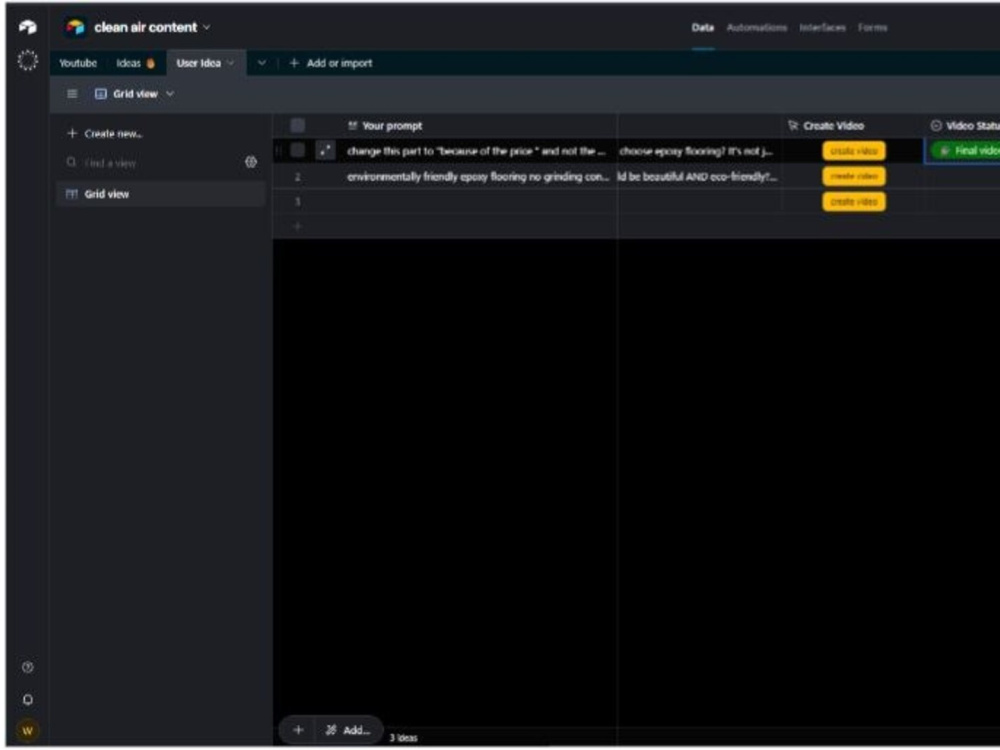The height and width of the screenshot is (750, 1000).
Task: Click the Grid view icon in sidebar list
Action: [72, 194]
